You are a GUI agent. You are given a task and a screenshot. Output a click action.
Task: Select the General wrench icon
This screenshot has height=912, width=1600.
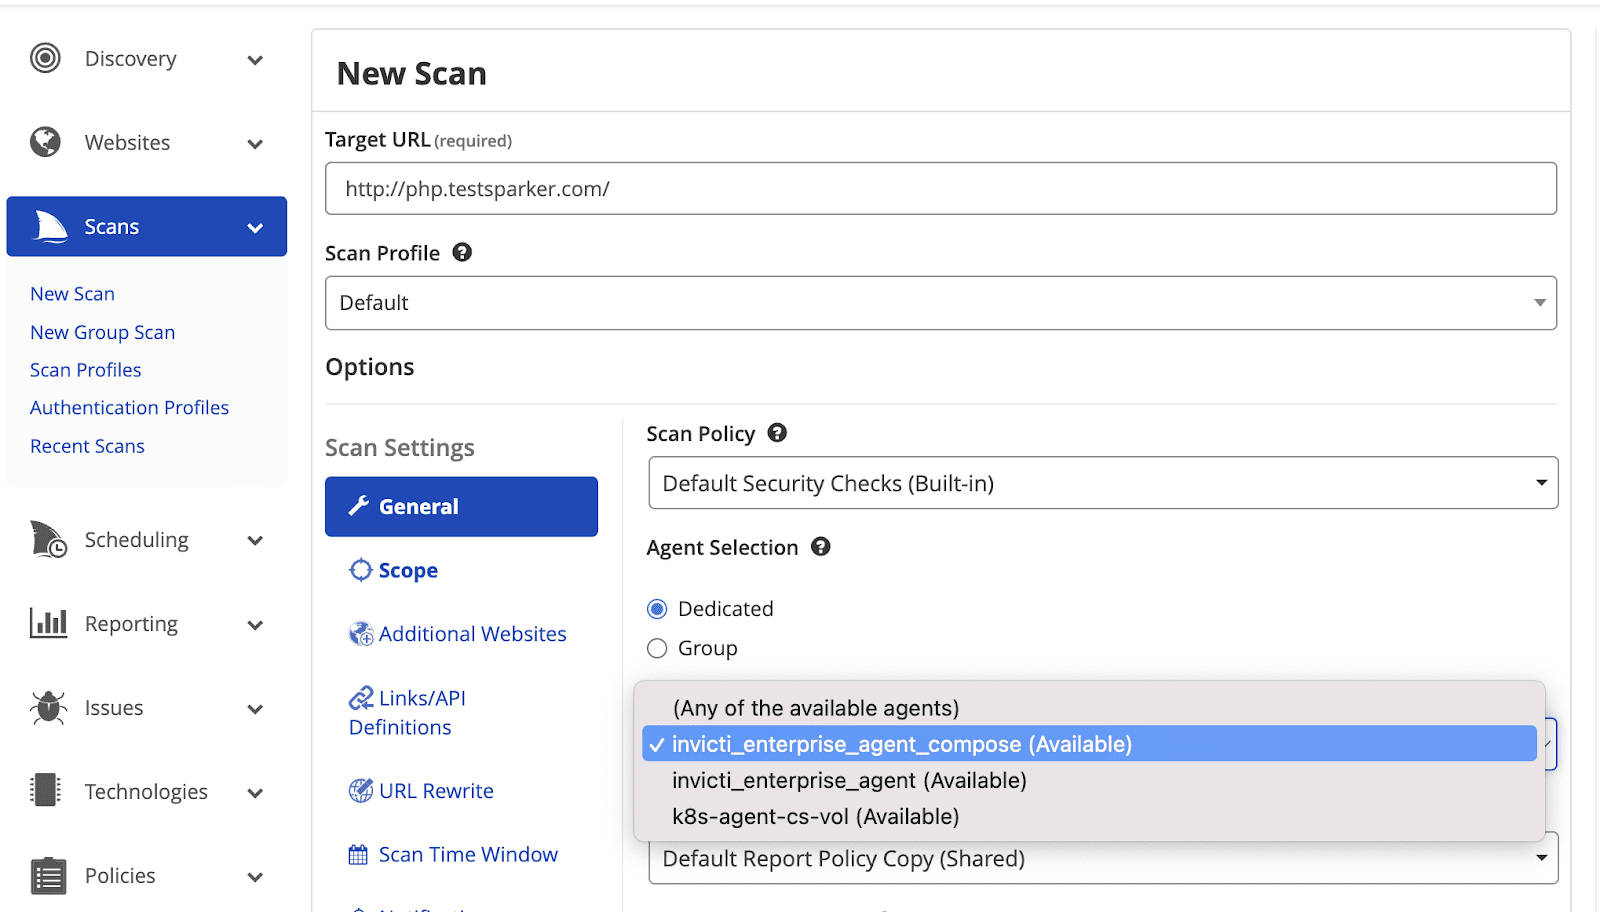point(359,506)
